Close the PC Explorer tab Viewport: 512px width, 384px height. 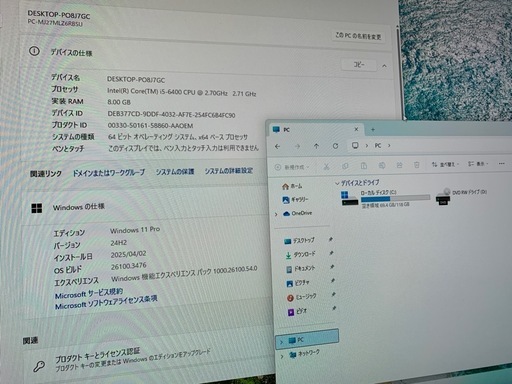click(356, 129)
